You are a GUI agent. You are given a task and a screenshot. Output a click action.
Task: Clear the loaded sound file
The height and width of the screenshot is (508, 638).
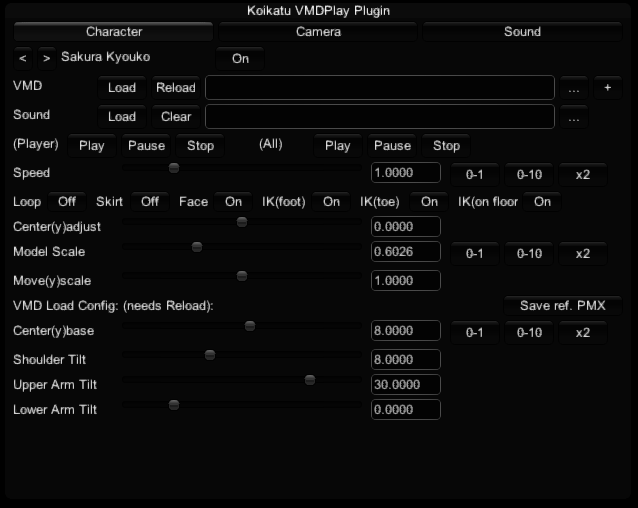point(176,117)
